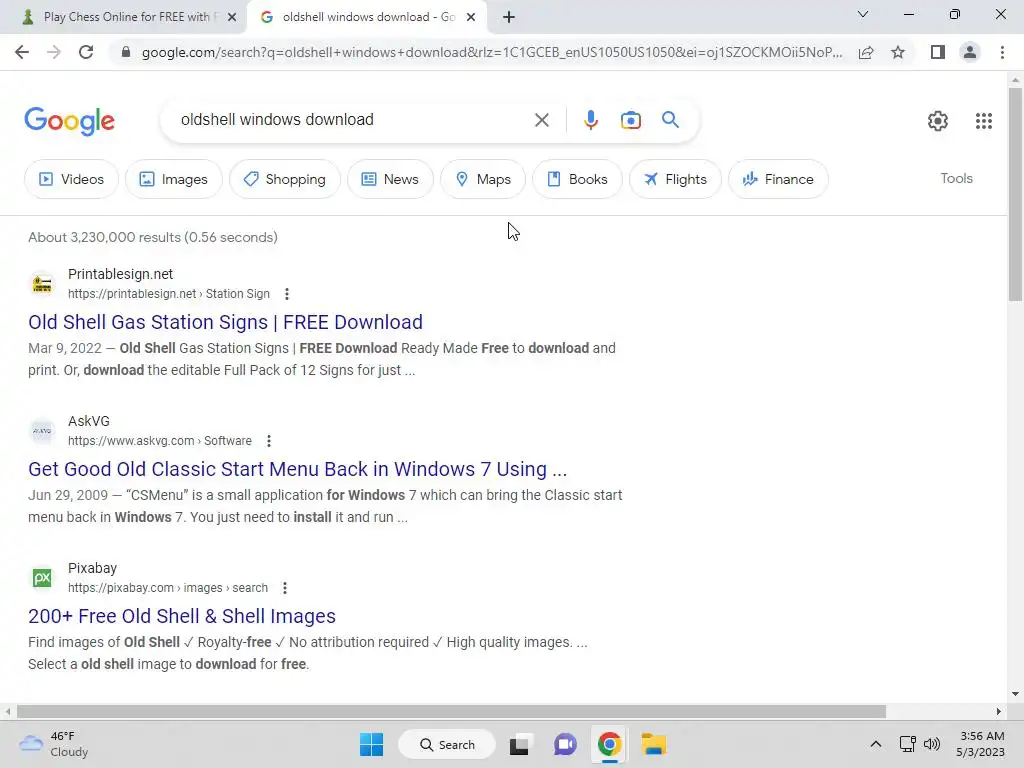Viewport: 1024px width, 768px height.
Task: Switch to Maps results
Action: [x=483, y=179]
